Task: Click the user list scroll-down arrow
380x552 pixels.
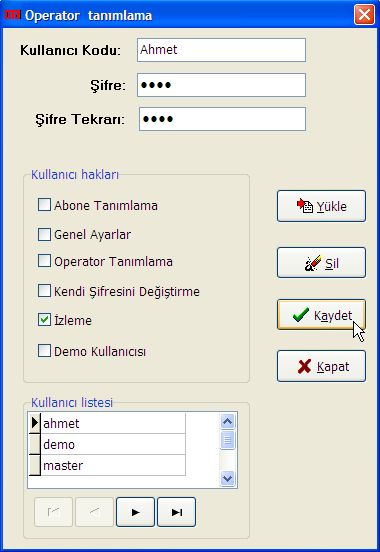Action: (x=228, y=478)
